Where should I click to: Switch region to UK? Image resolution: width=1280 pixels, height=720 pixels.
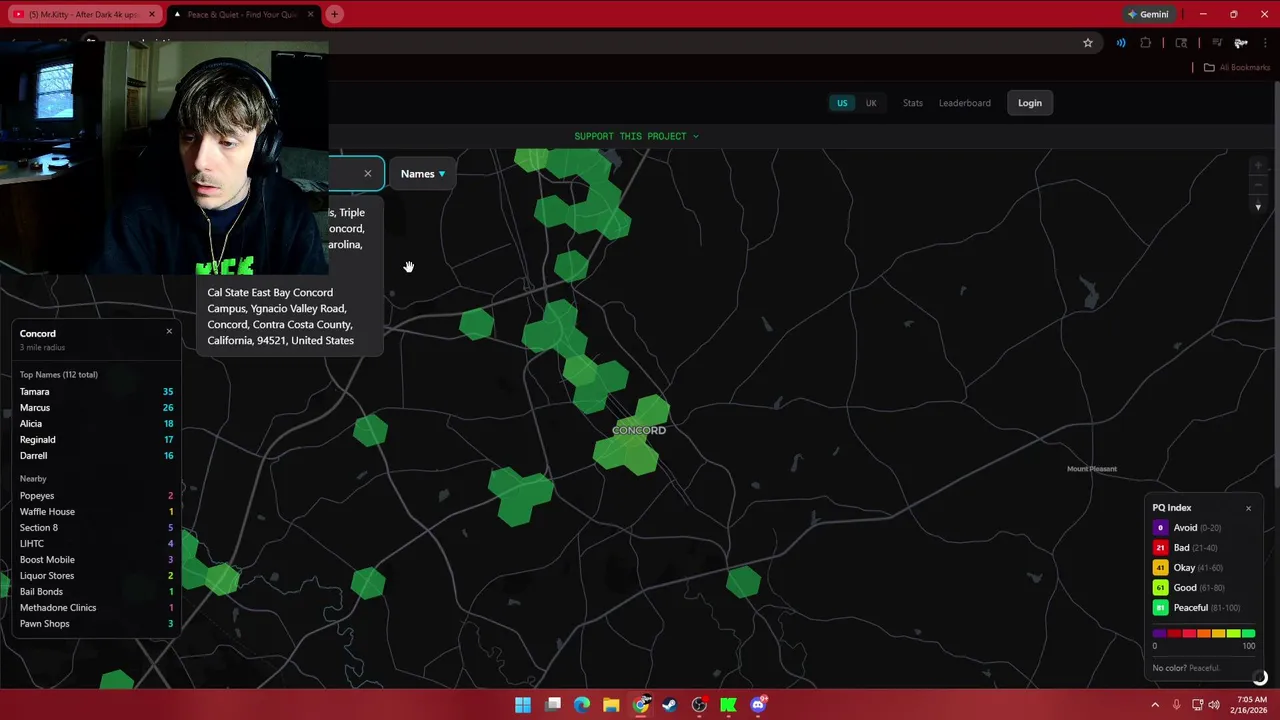[871, 103]
